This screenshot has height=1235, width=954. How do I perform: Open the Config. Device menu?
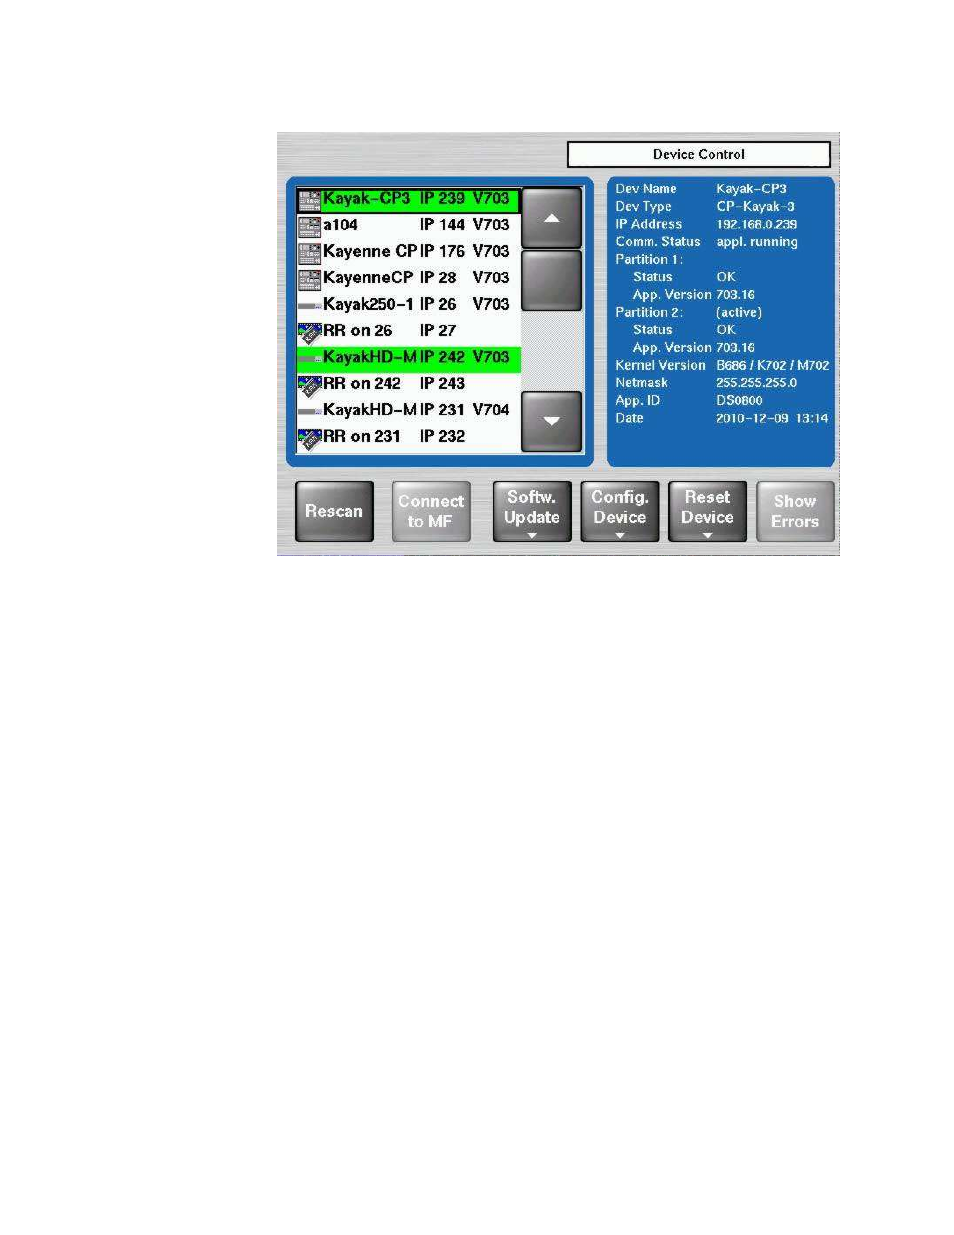[x=620, y=511]
